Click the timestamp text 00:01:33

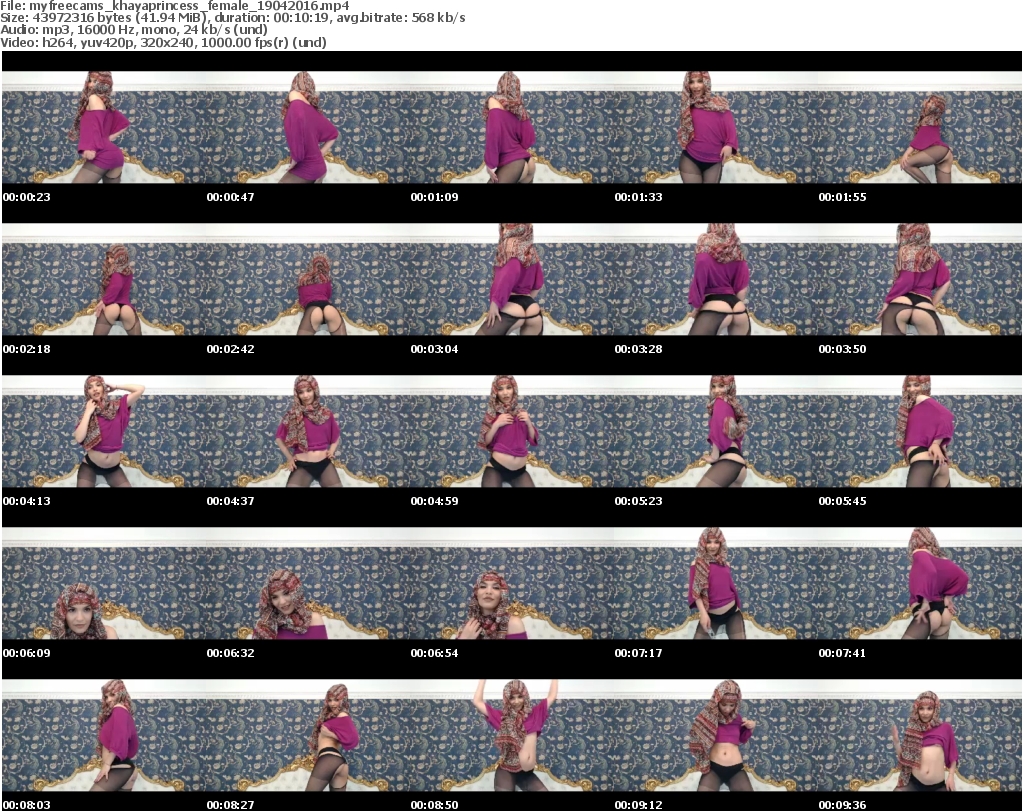(638, 197)
